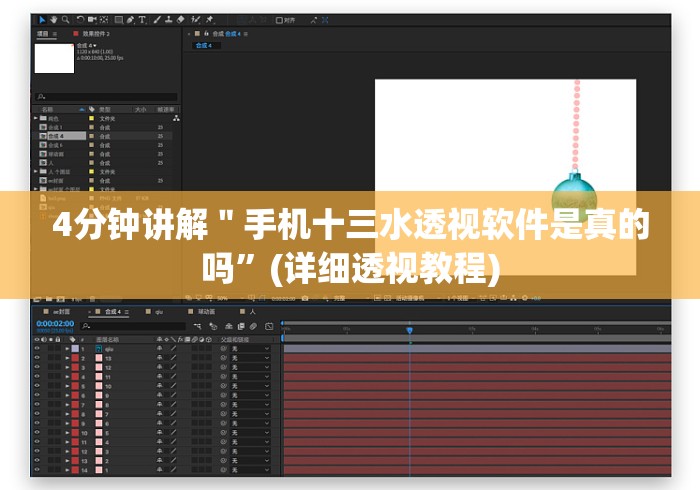Open the parent dropdown for layer 13
This screenshot has height=490, width=700.
[250, 358]
